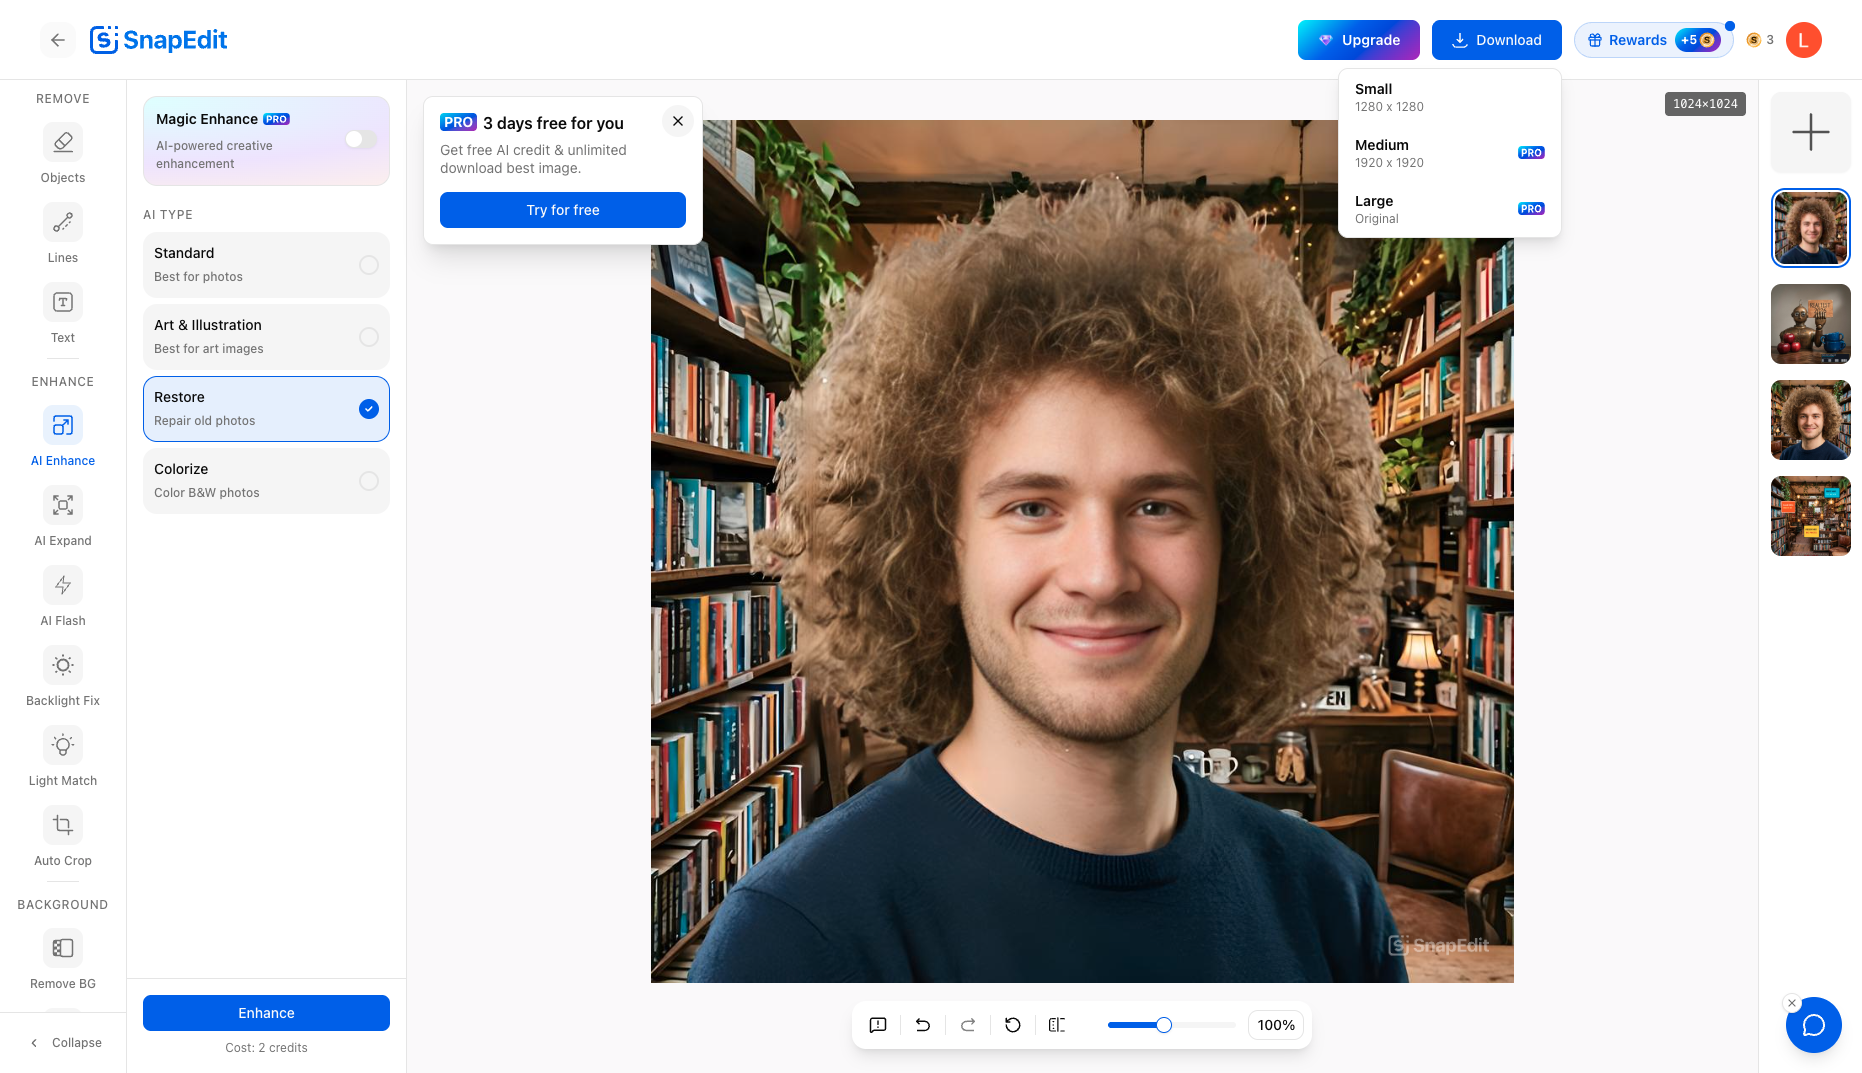Image resolution: width=1862 pixels, height=1073 pixels.
Task: Open the zoom percentage box
Action: coord(1276,1025)
